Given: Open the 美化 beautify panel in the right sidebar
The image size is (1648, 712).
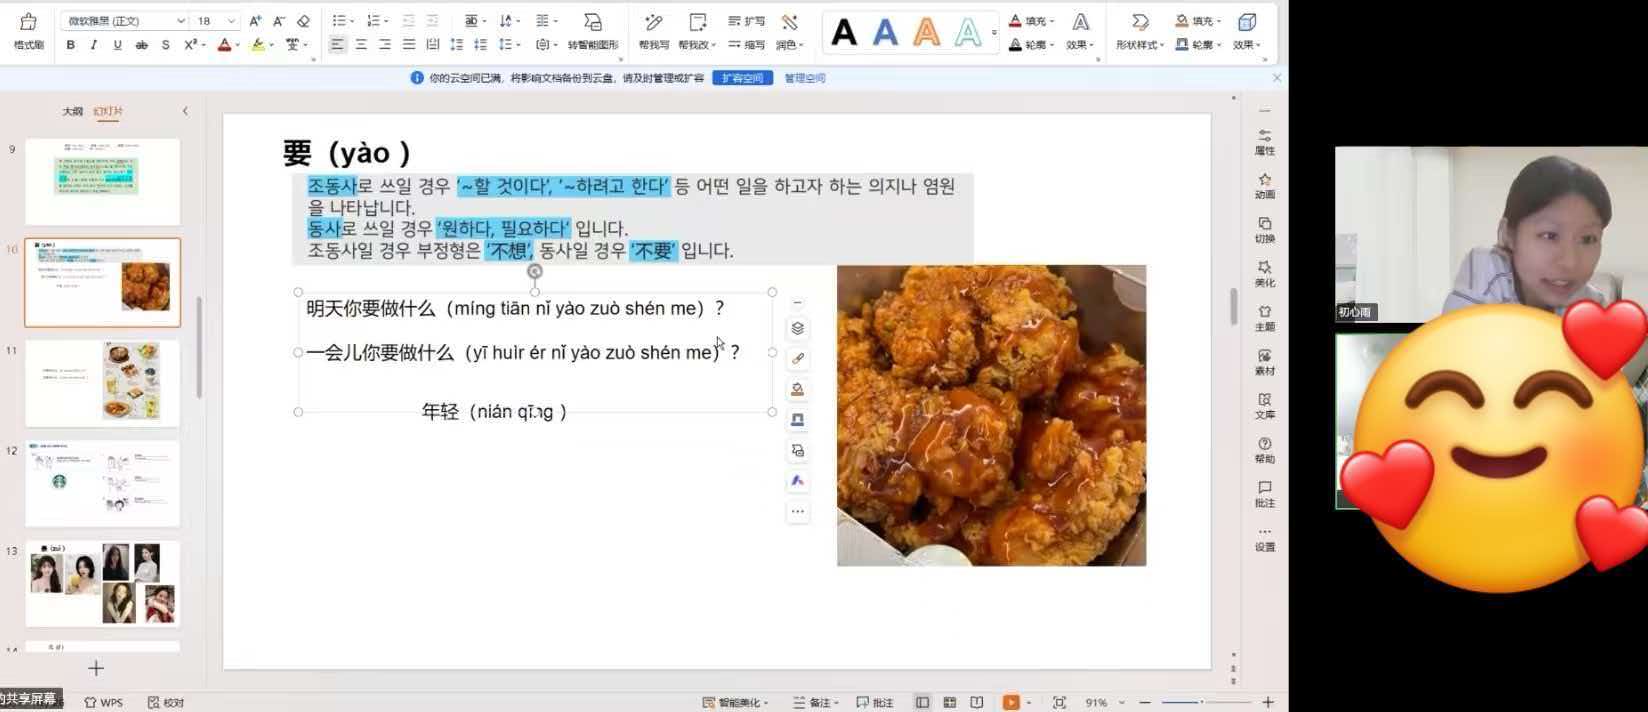Looking at the screenshot, I should point(1265,274).
